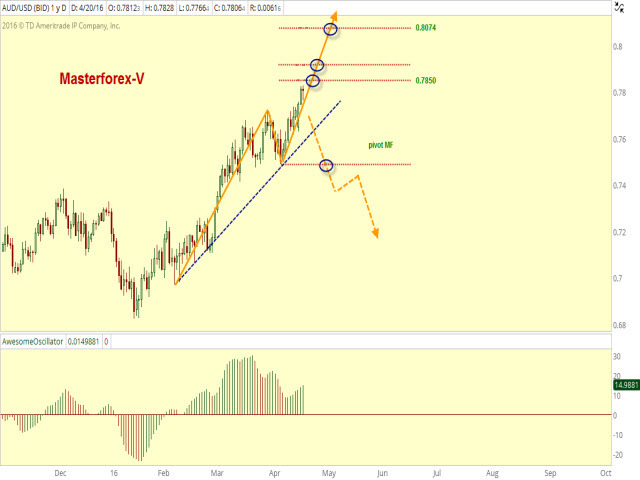
Task: Click the 0.74 price axis label
Action: pos(620,186)
